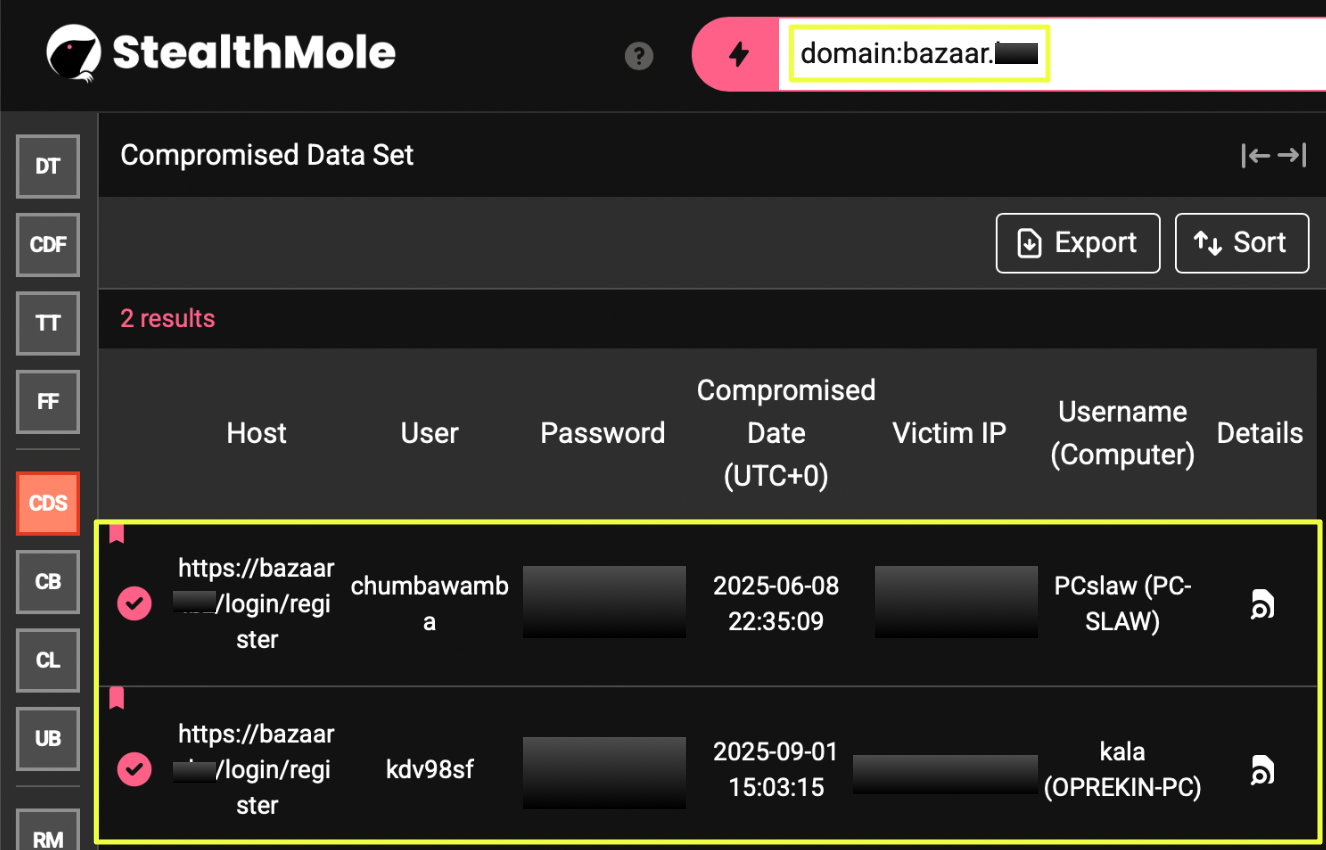Uncheck the chumbawamba row checkmark
Image resolution: width=1326 pixels, height=850 pixels.
[x=135, y=604]
